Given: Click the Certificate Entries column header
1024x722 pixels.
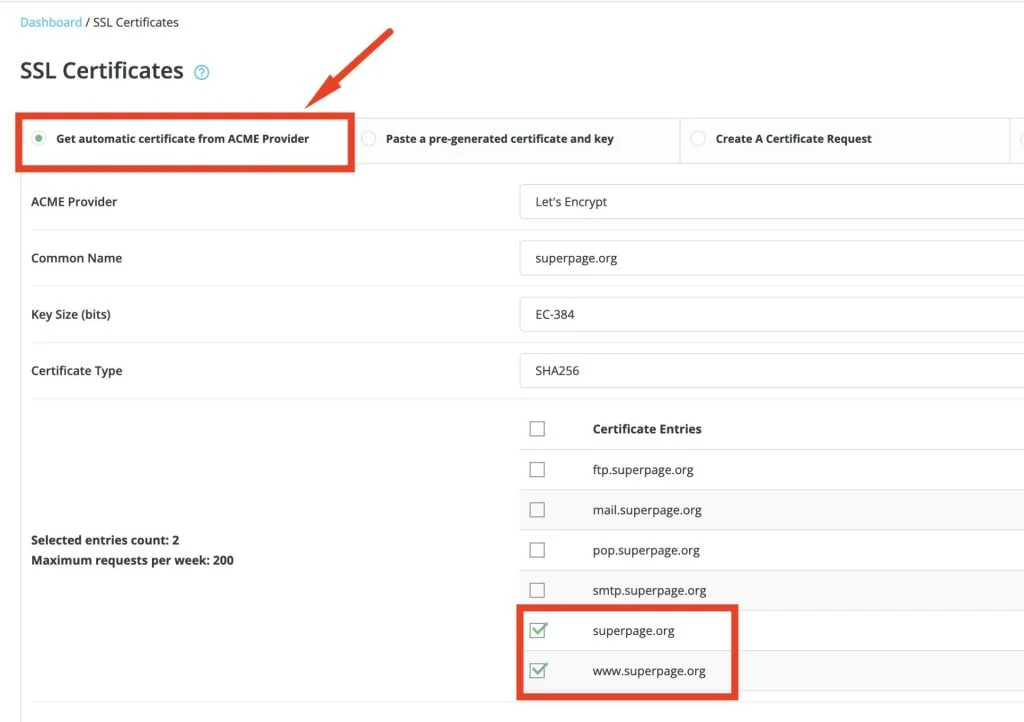Looking at the screenshot, I should tap(647, 429).
